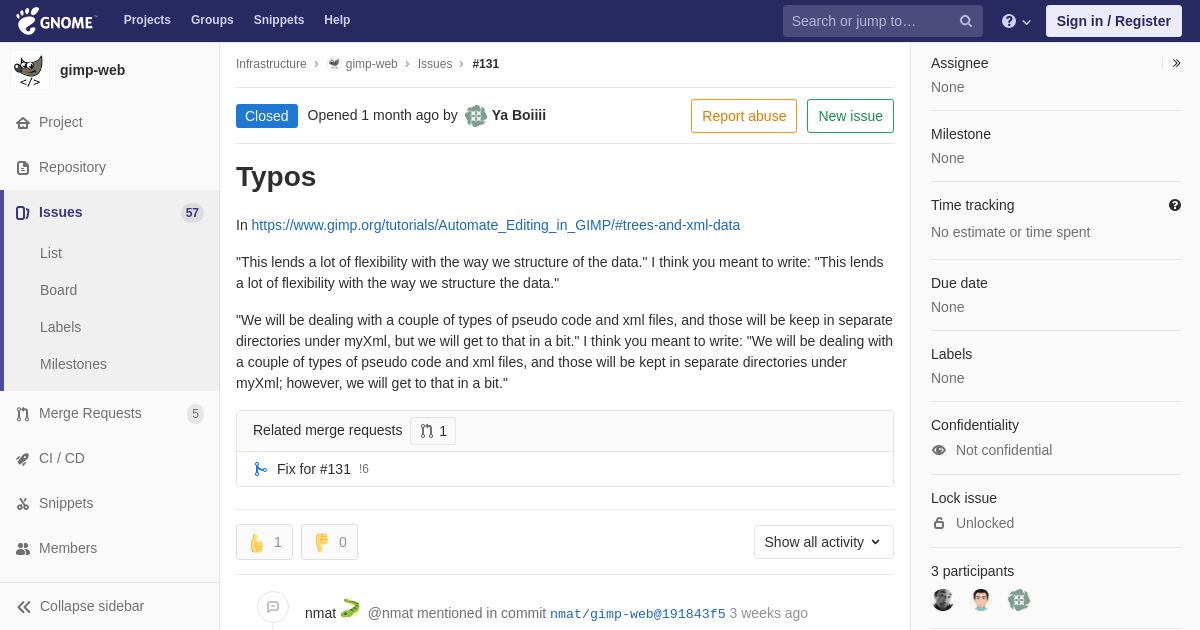Collapse right sidebar double arrow

point(1177,63)
